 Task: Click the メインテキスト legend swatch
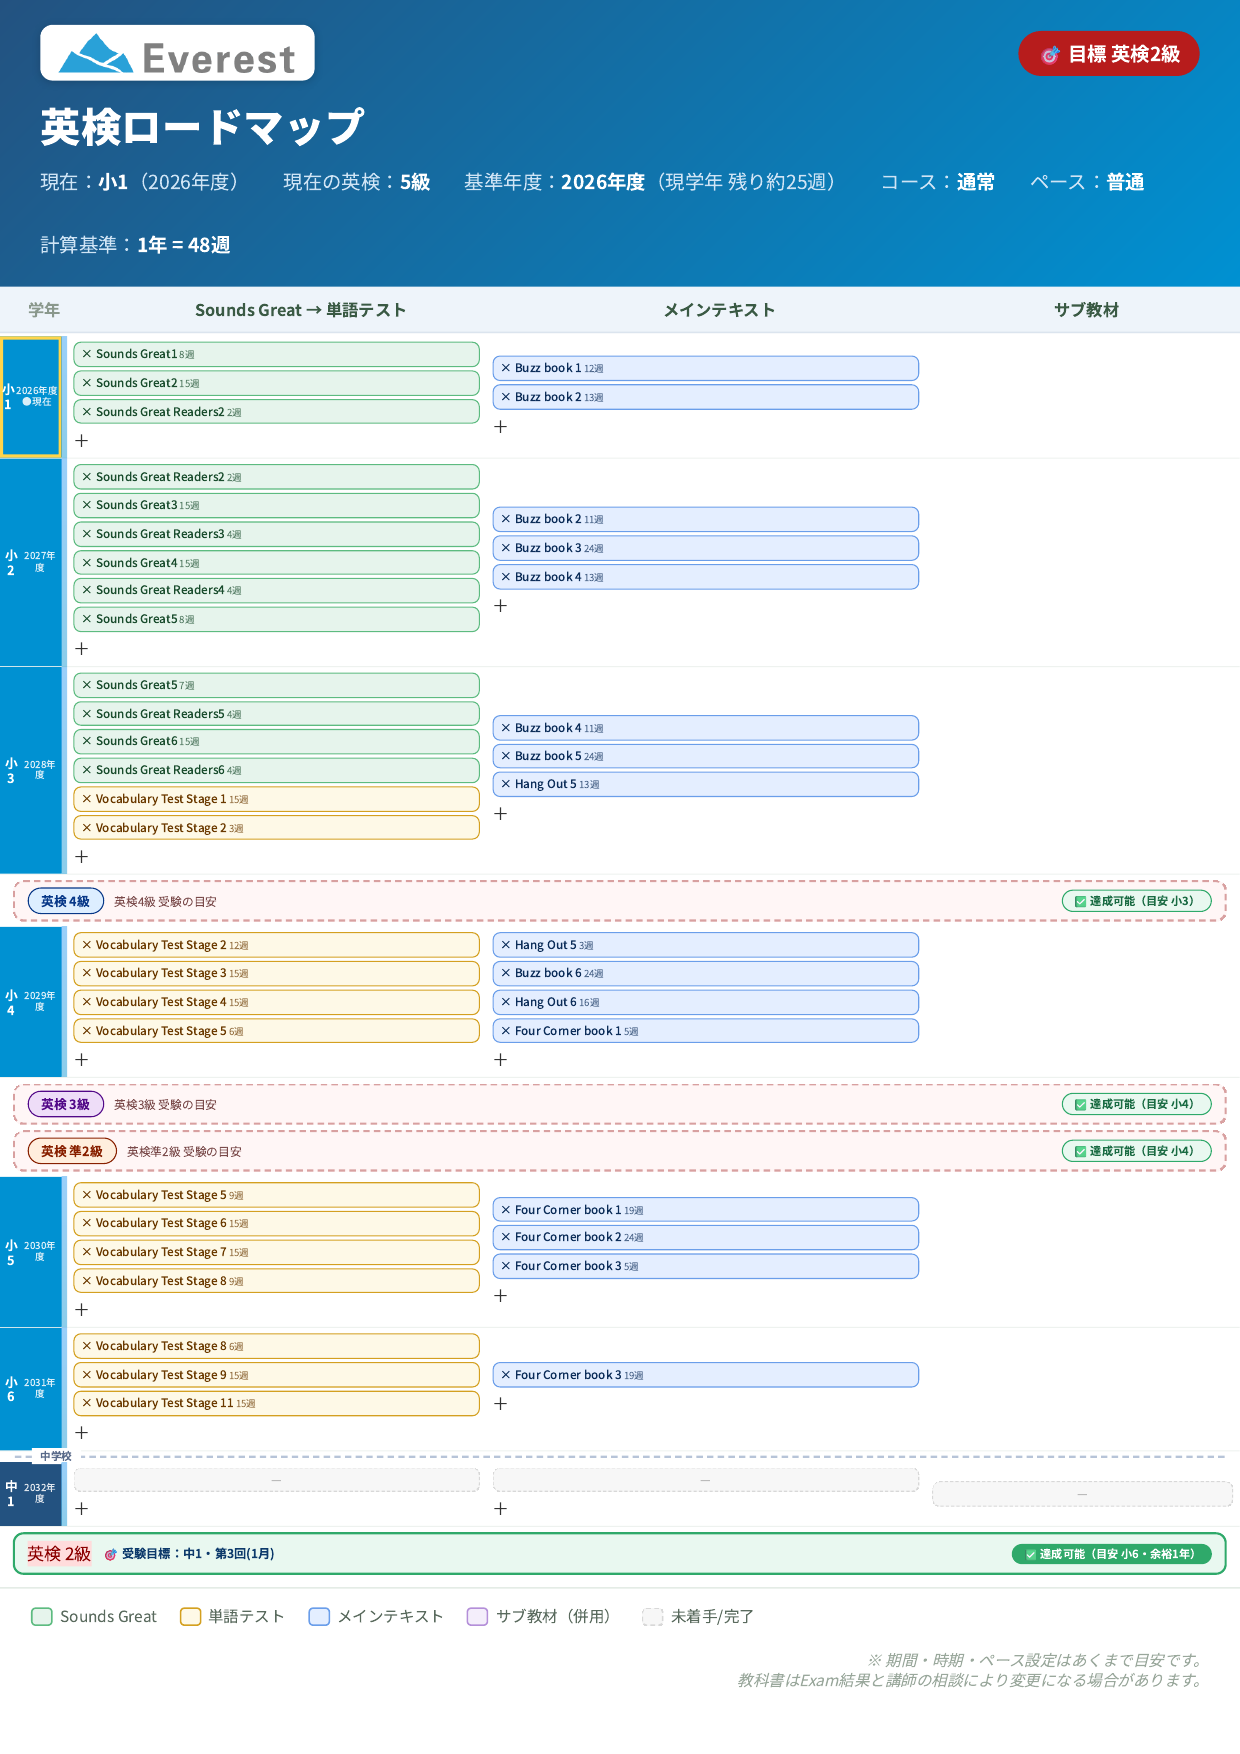coord(319,1617)
